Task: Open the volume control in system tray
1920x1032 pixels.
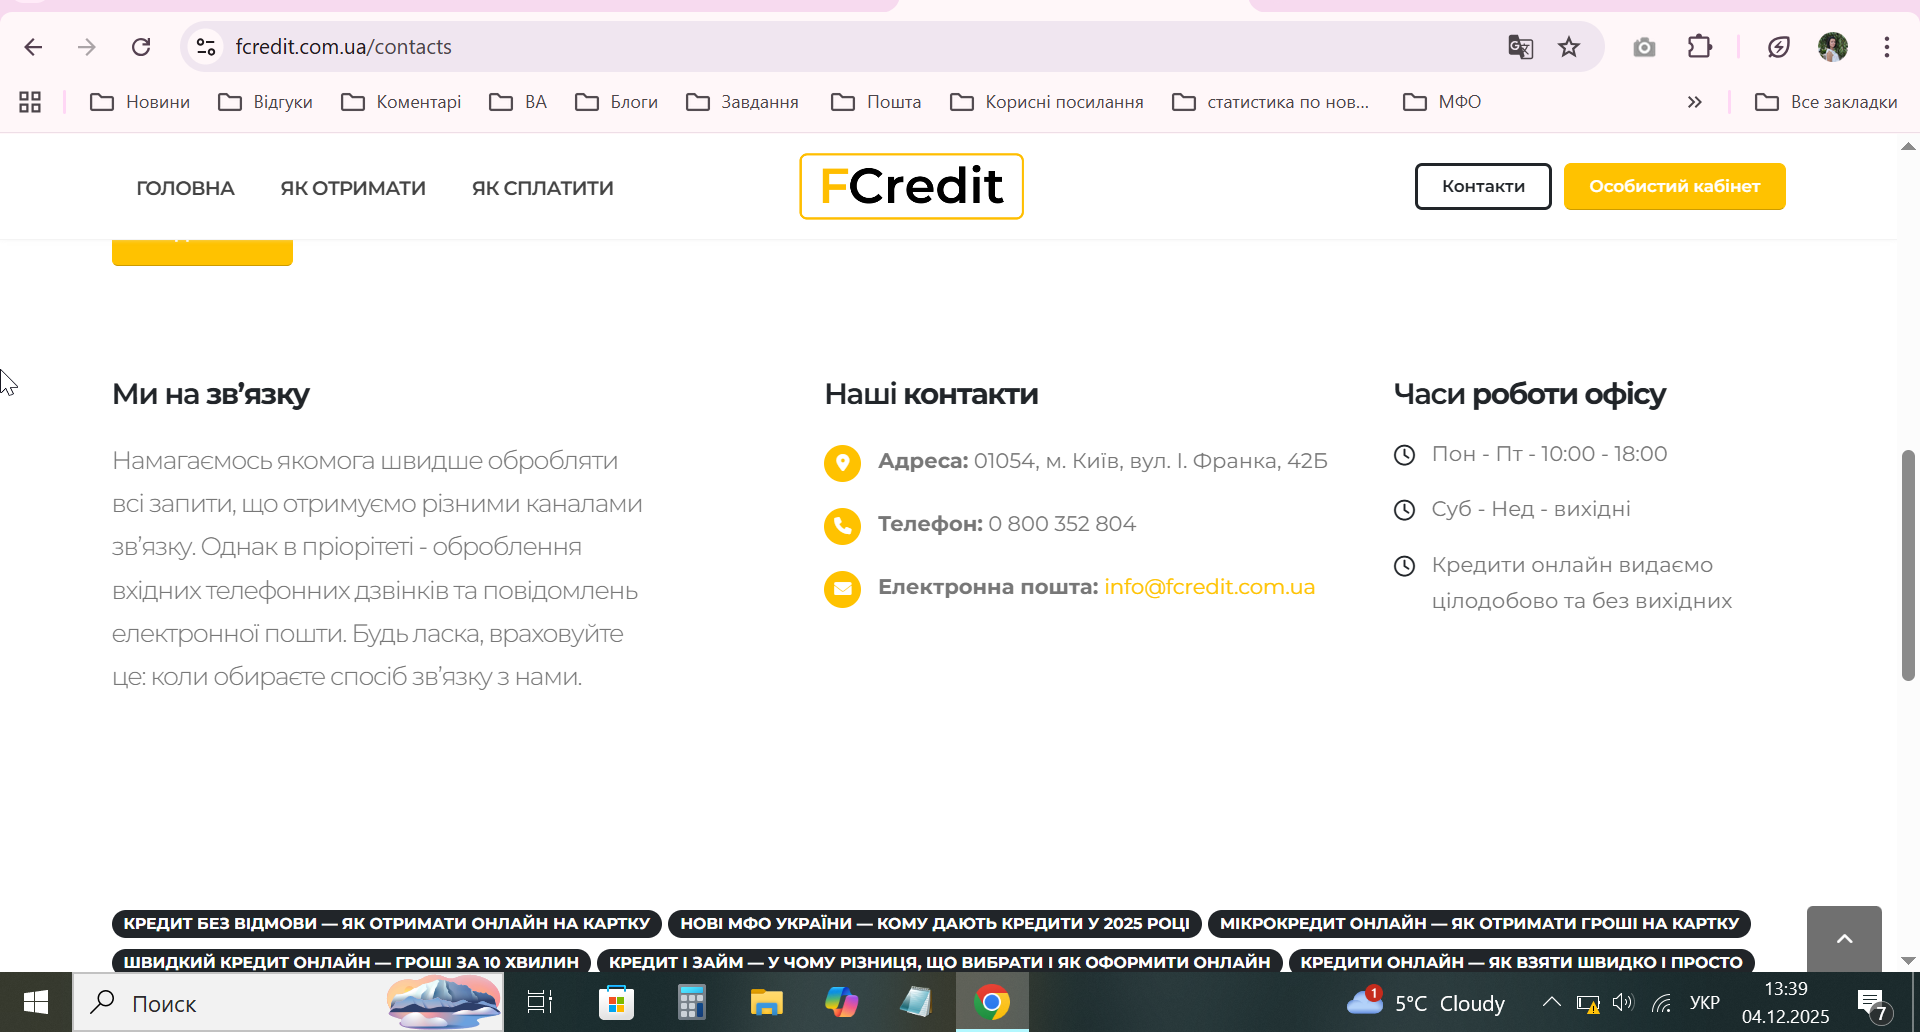Action: tap(1623, 1003)
